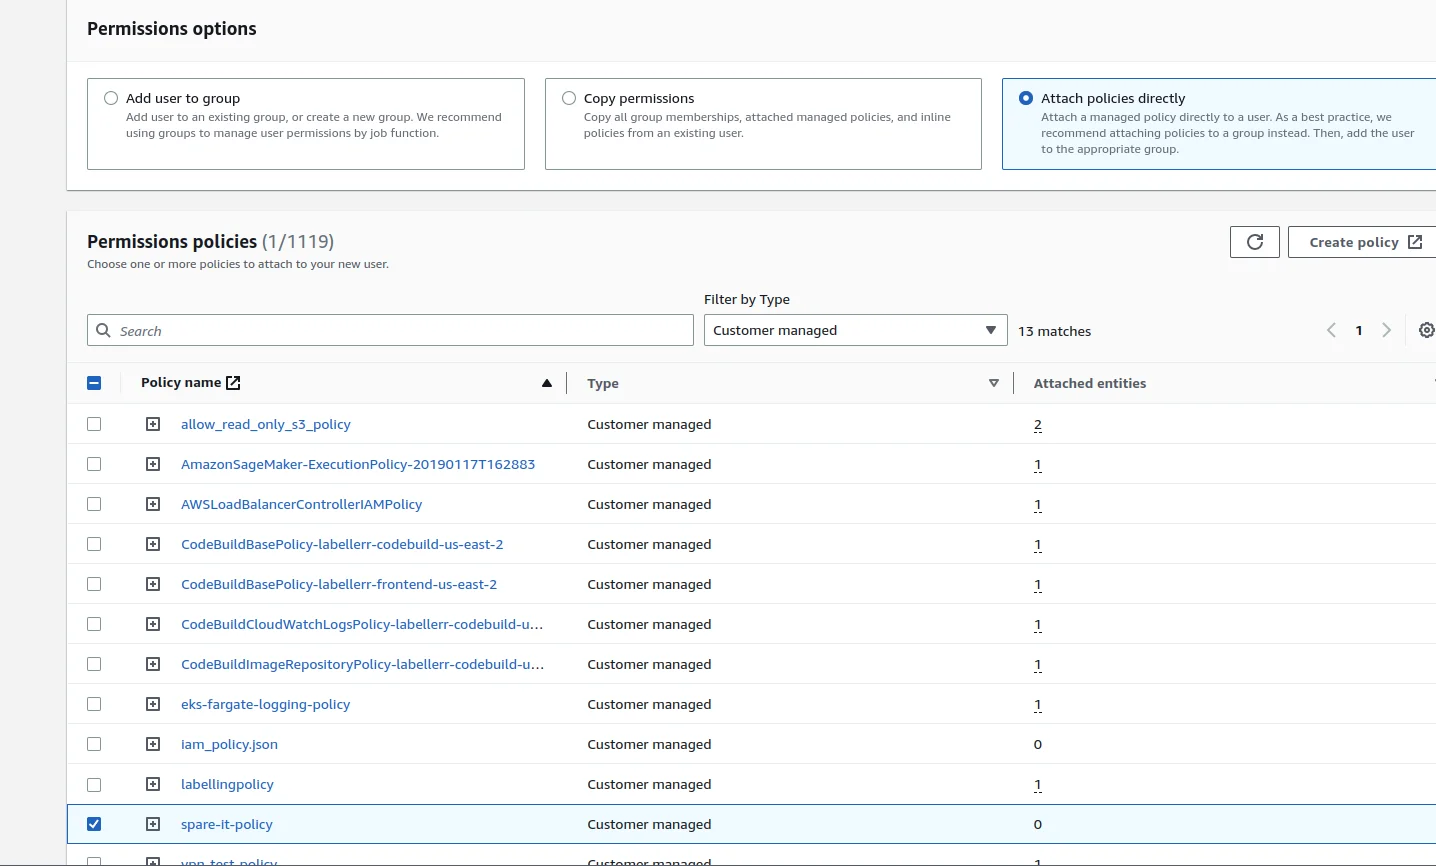
Task: Open CodeBuildBasePolicy-labellerr-frontend-us-east-2 link
Action: coord(339,584)
